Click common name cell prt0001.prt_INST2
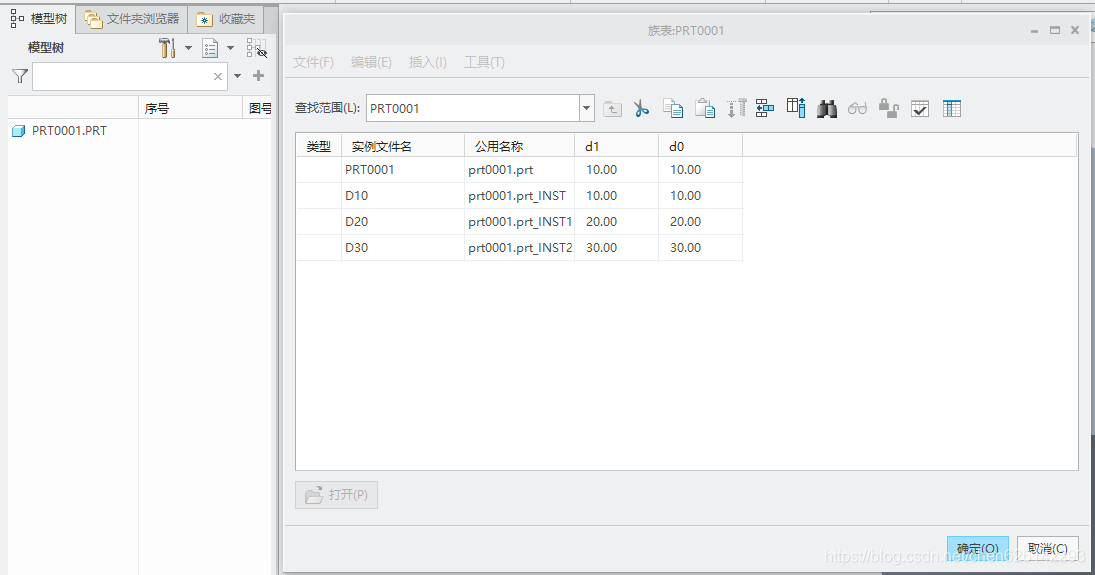1095x575 pixels. coord(519,247)
